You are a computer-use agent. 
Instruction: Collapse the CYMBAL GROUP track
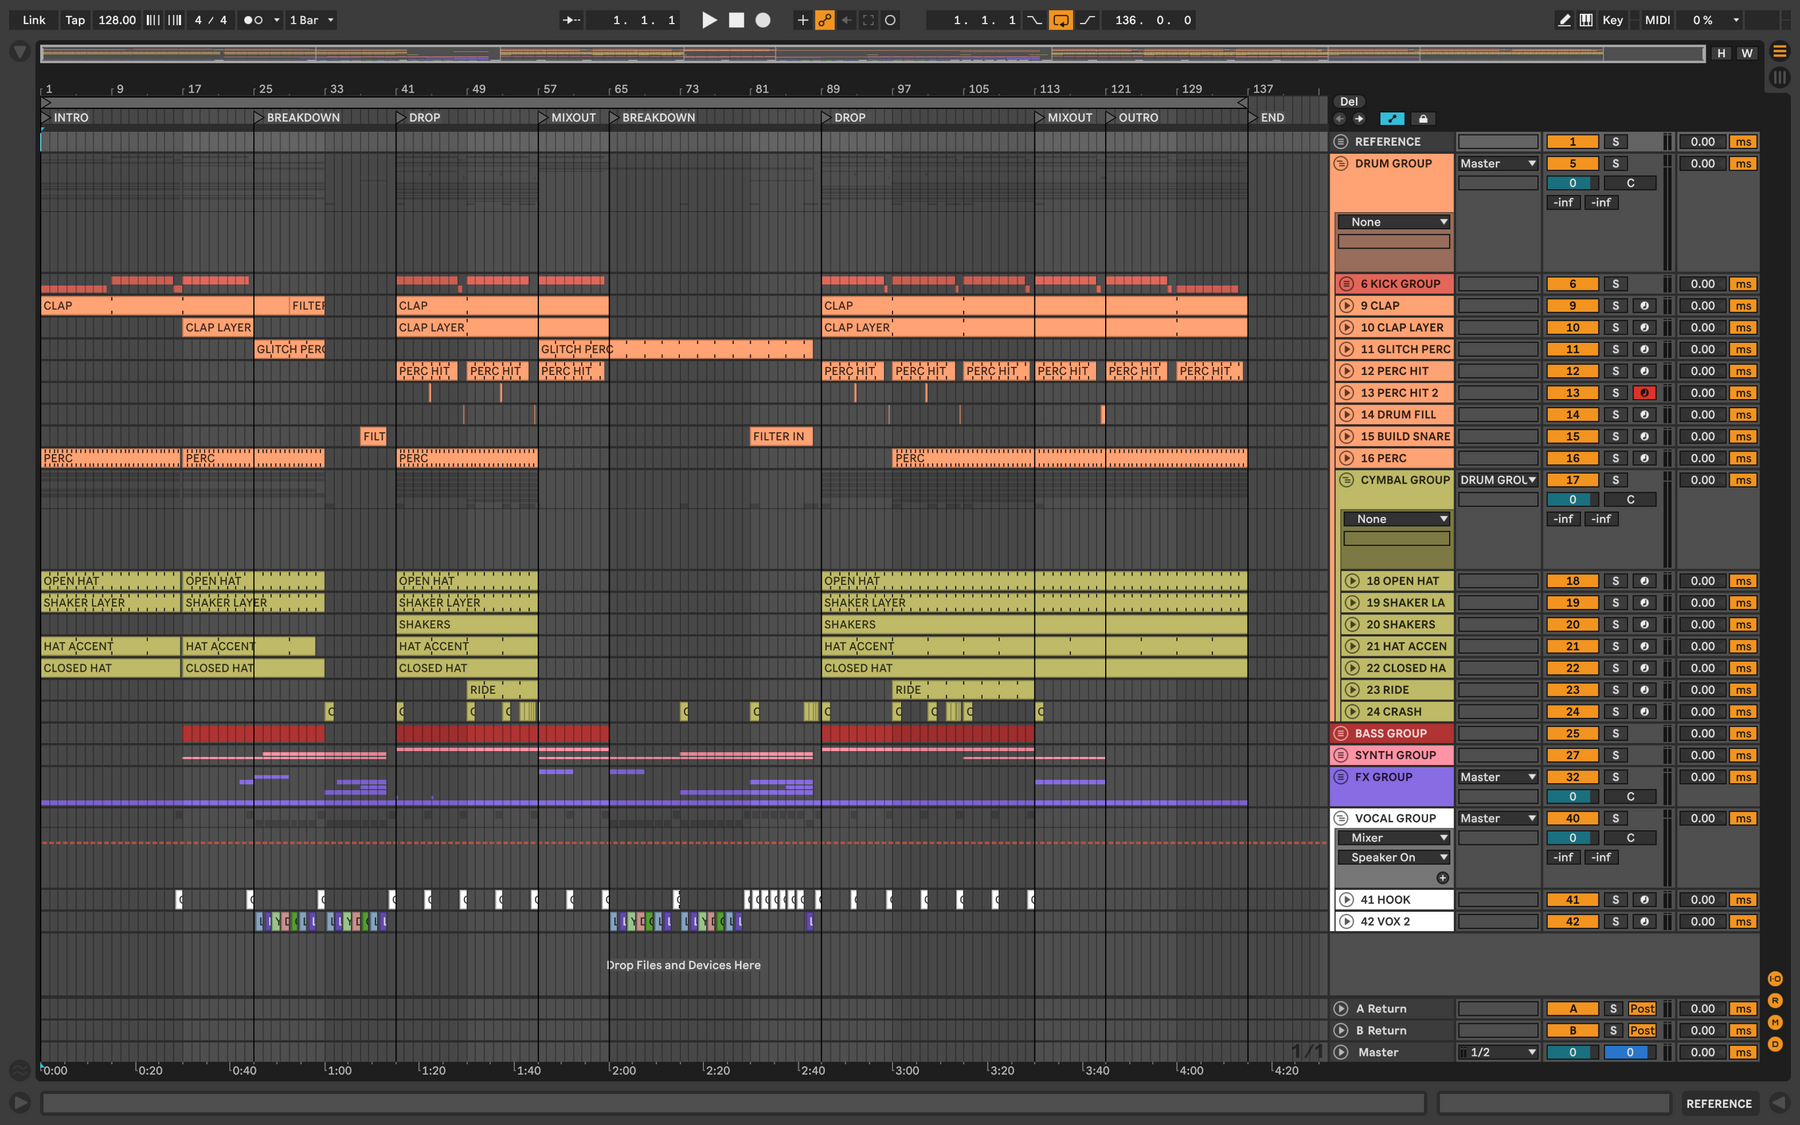tap(1346, 480)
